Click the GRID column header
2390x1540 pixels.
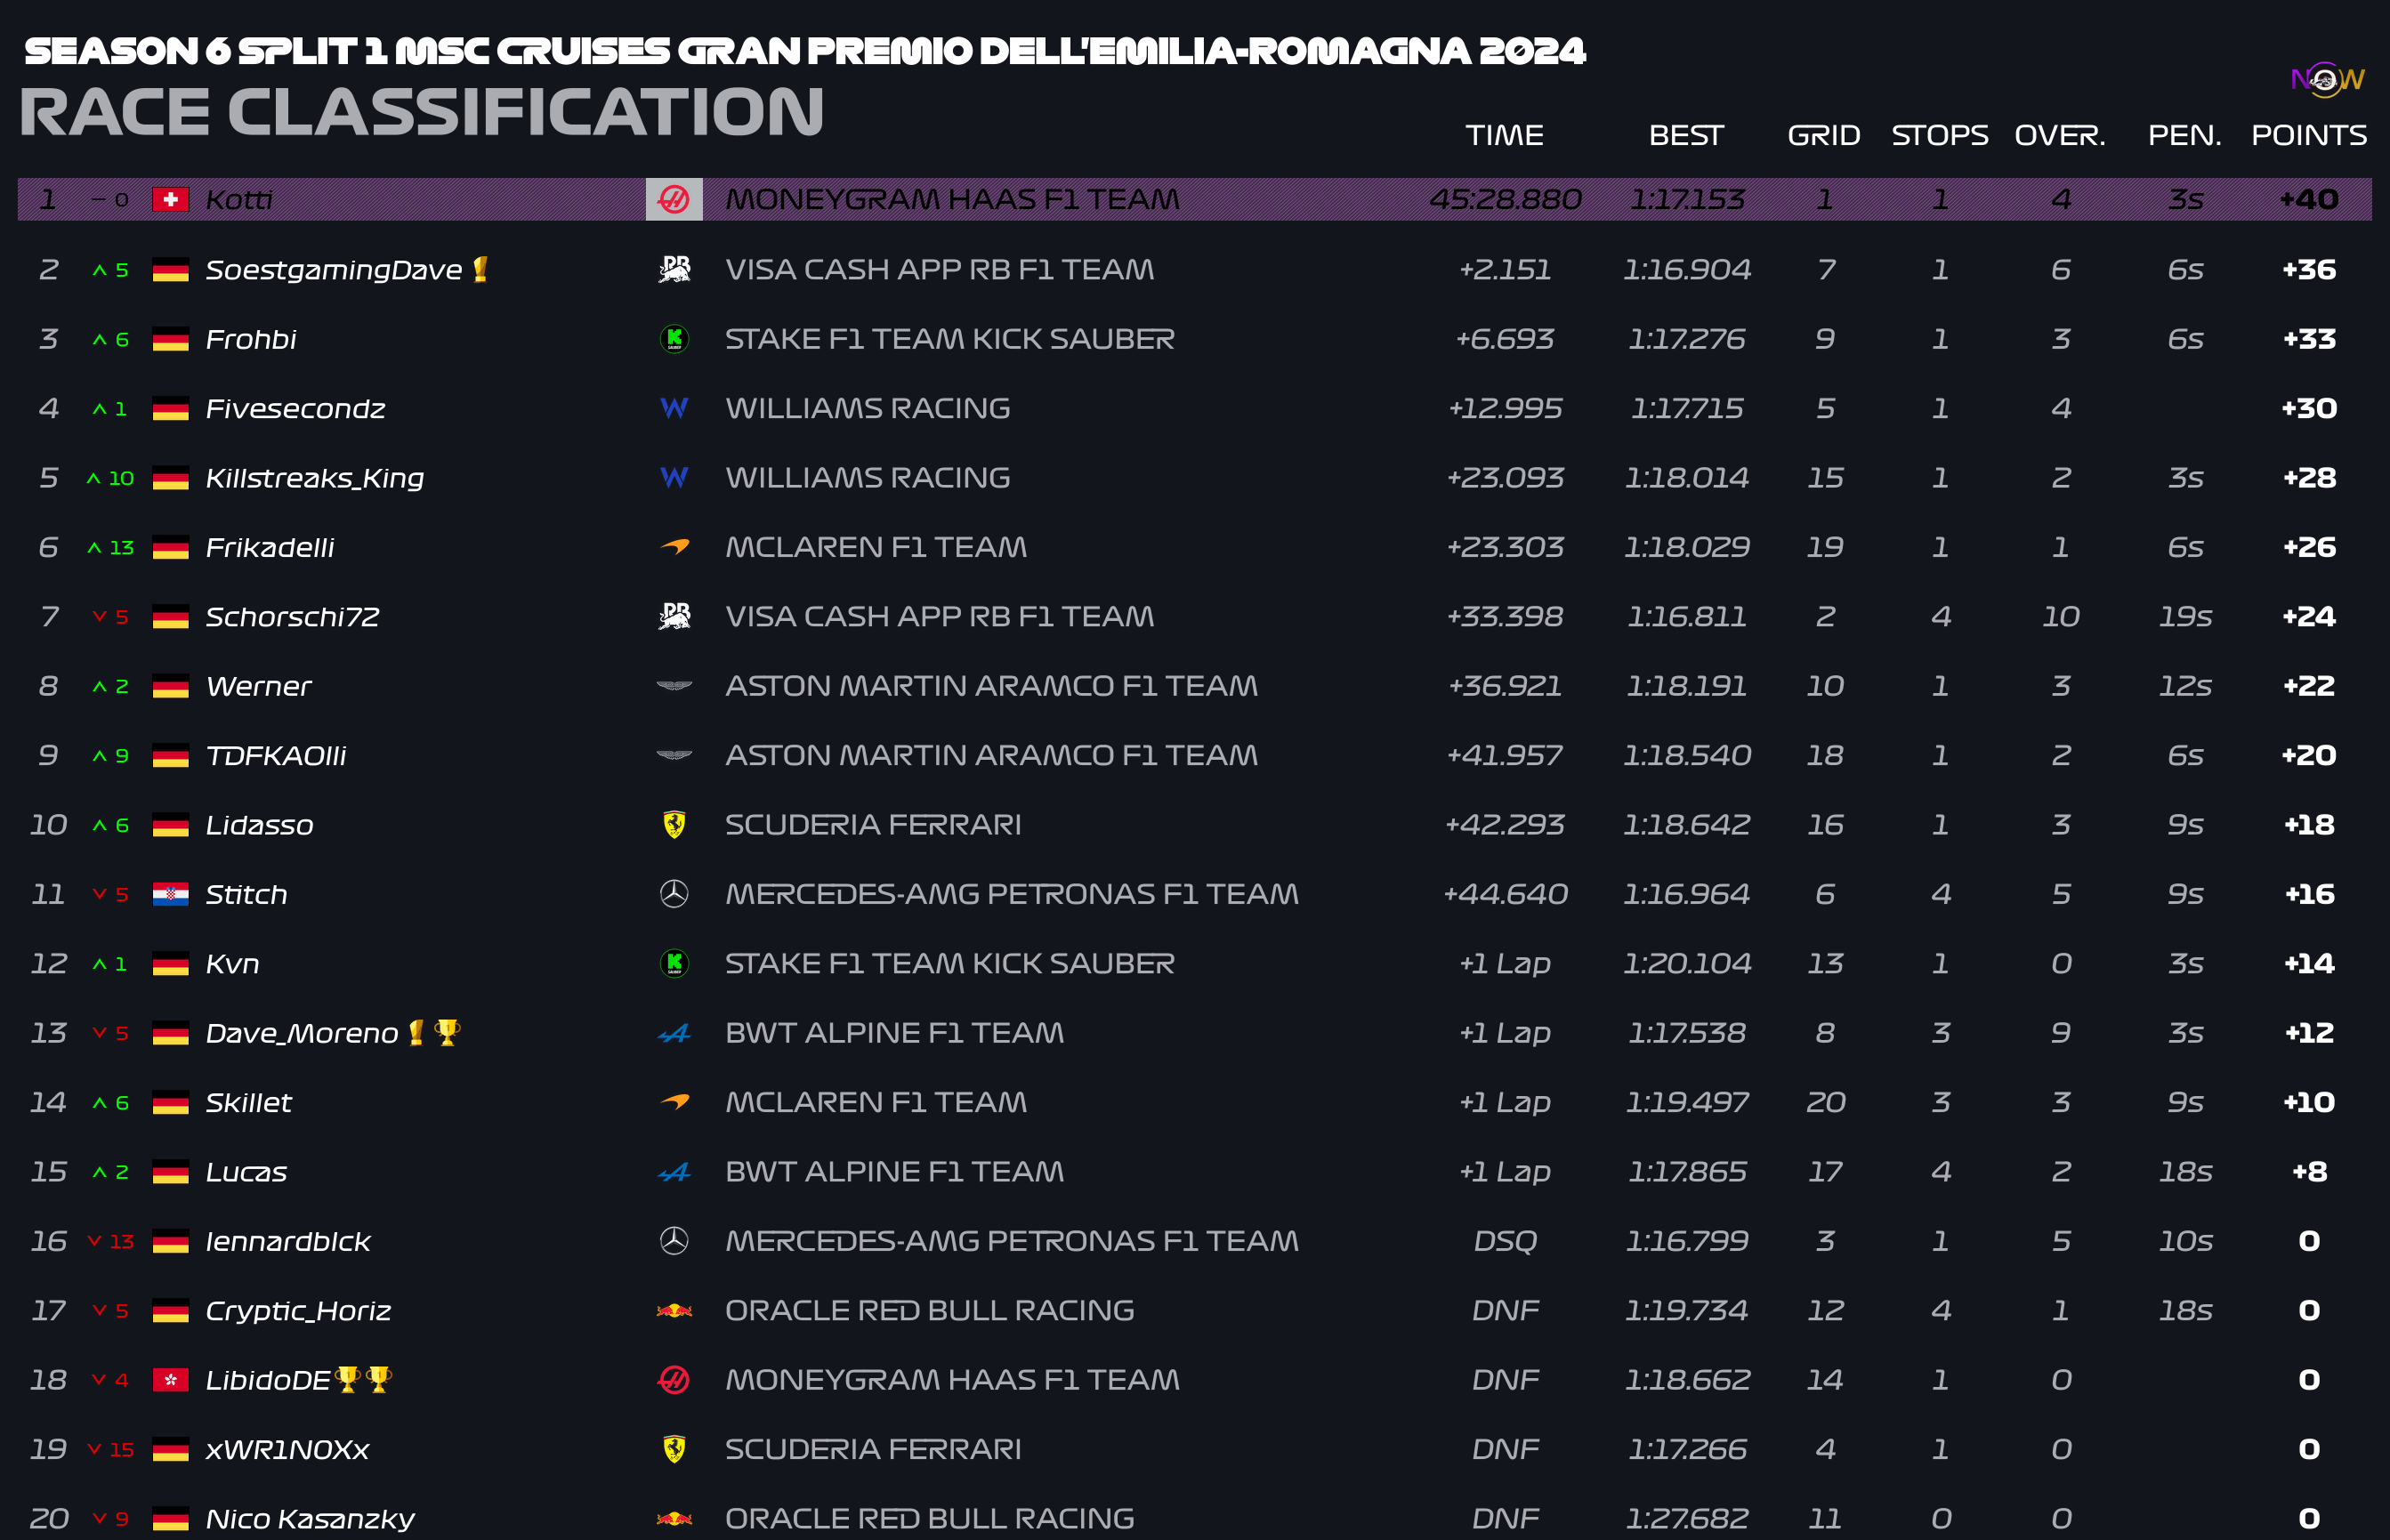pyautogui.click(x=1824, y=135)
